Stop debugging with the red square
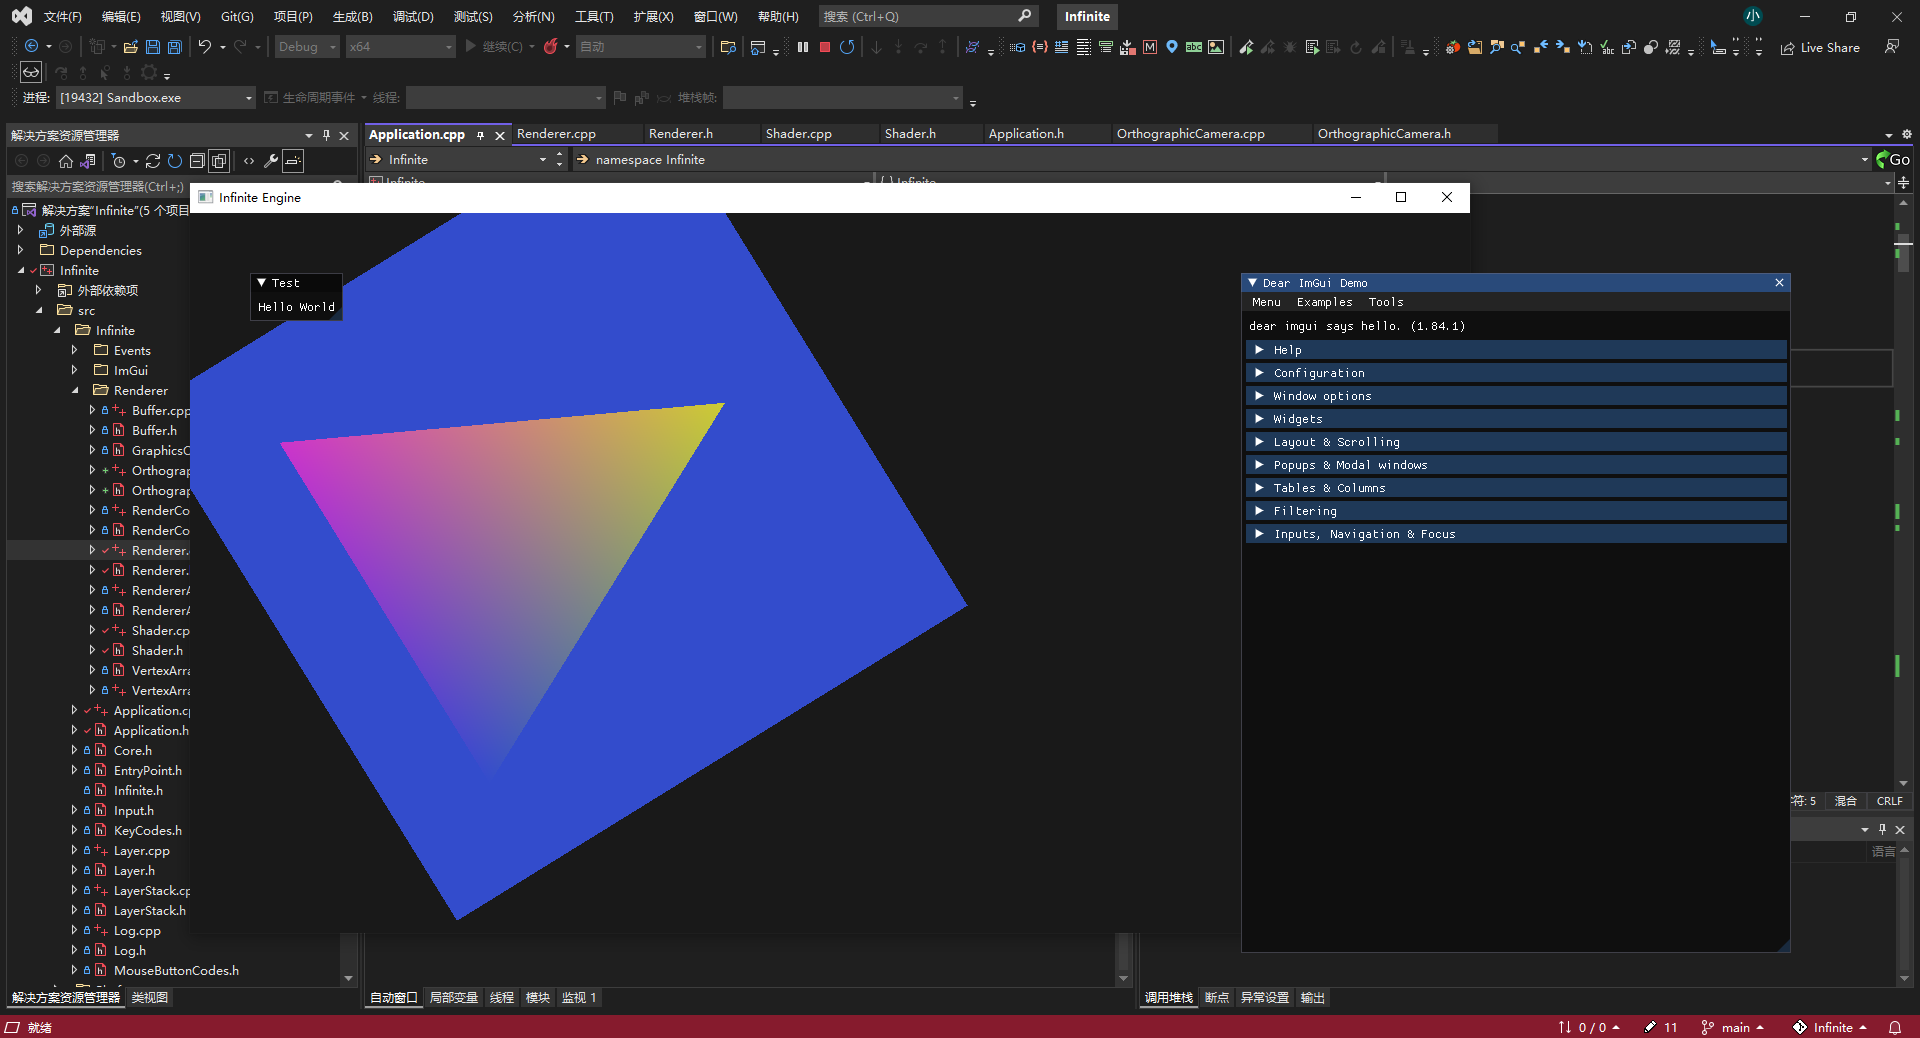Image resolution: width=1920 pixels, height=1038 pixels. [825, 47]
